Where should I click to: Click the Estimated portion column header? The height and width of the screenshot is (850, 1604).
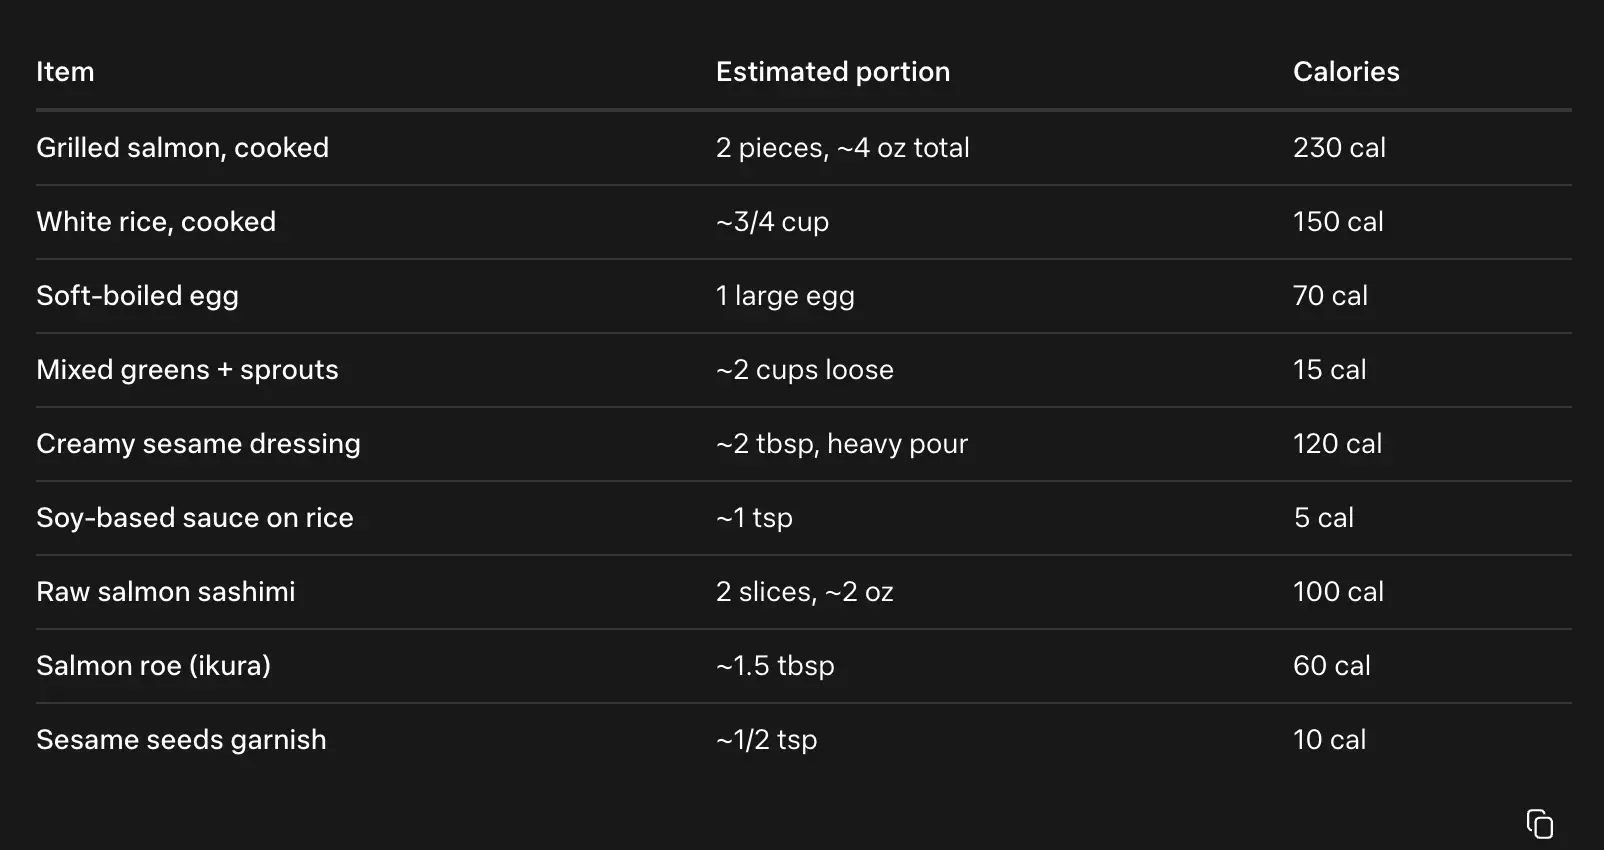(x=832, y=72)
